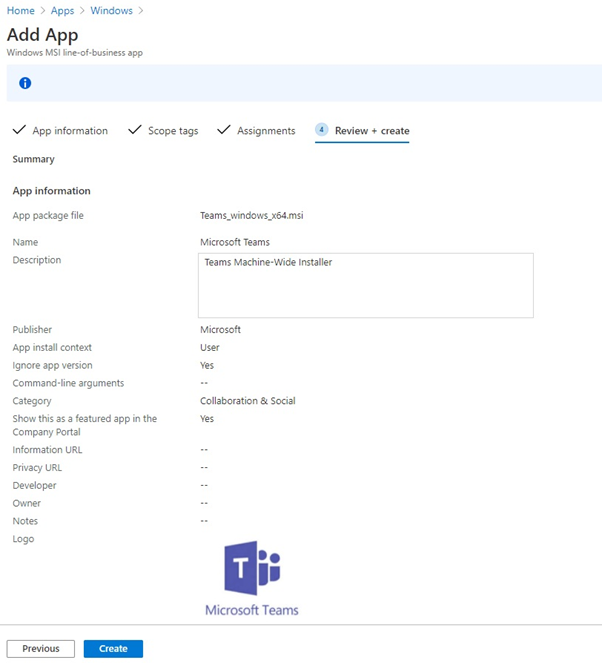Click the Owner label
This screenshot has height=663, width=602.
pyautogui.click(x=27, y=503)
